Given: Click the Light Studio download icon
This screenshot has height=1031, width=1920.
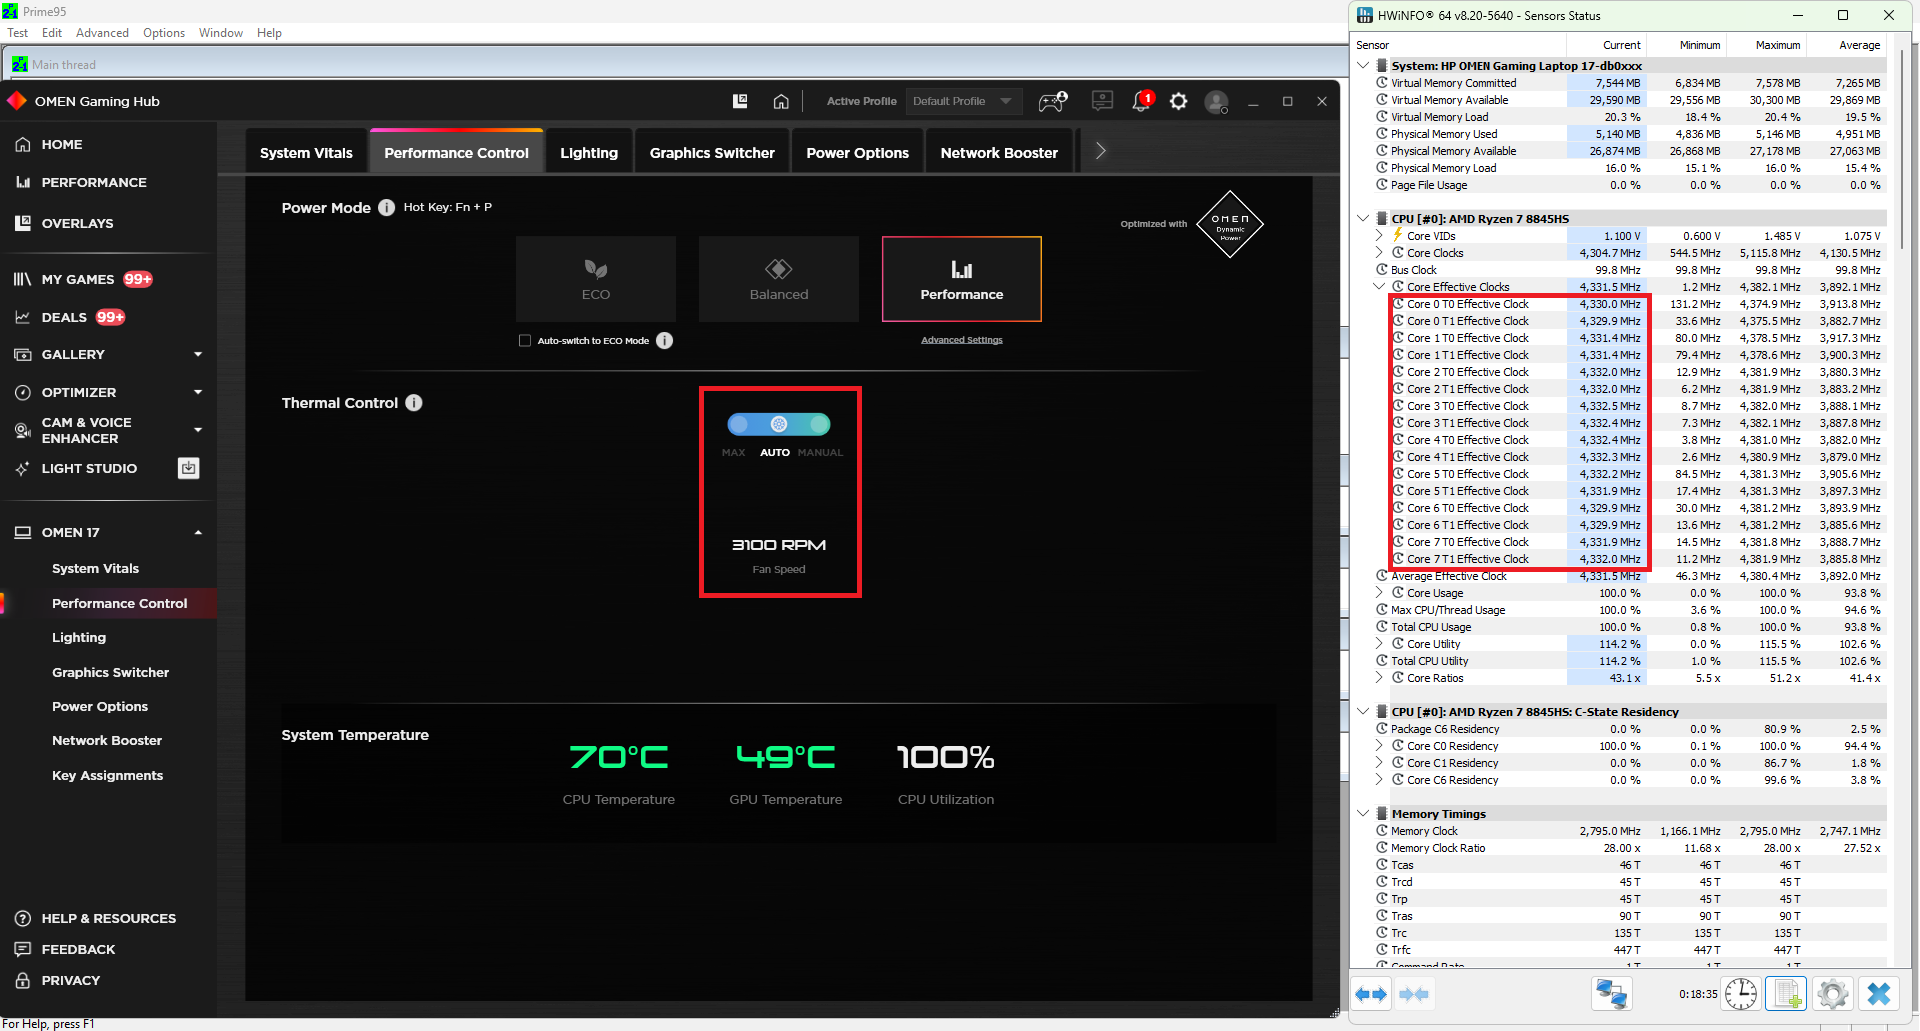Looking at the screenshot, I should [189, 468].
